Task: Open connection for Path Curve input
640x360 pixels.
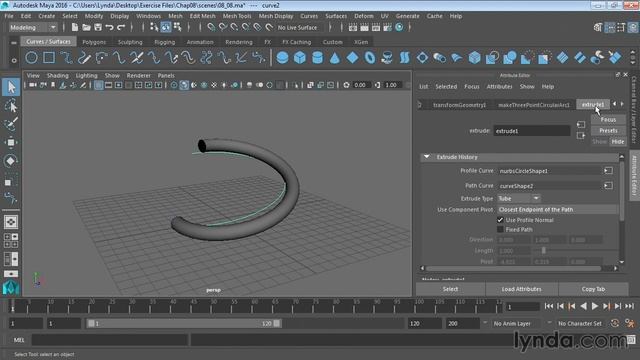Action: pyautogui.click(x=608, y=186)
